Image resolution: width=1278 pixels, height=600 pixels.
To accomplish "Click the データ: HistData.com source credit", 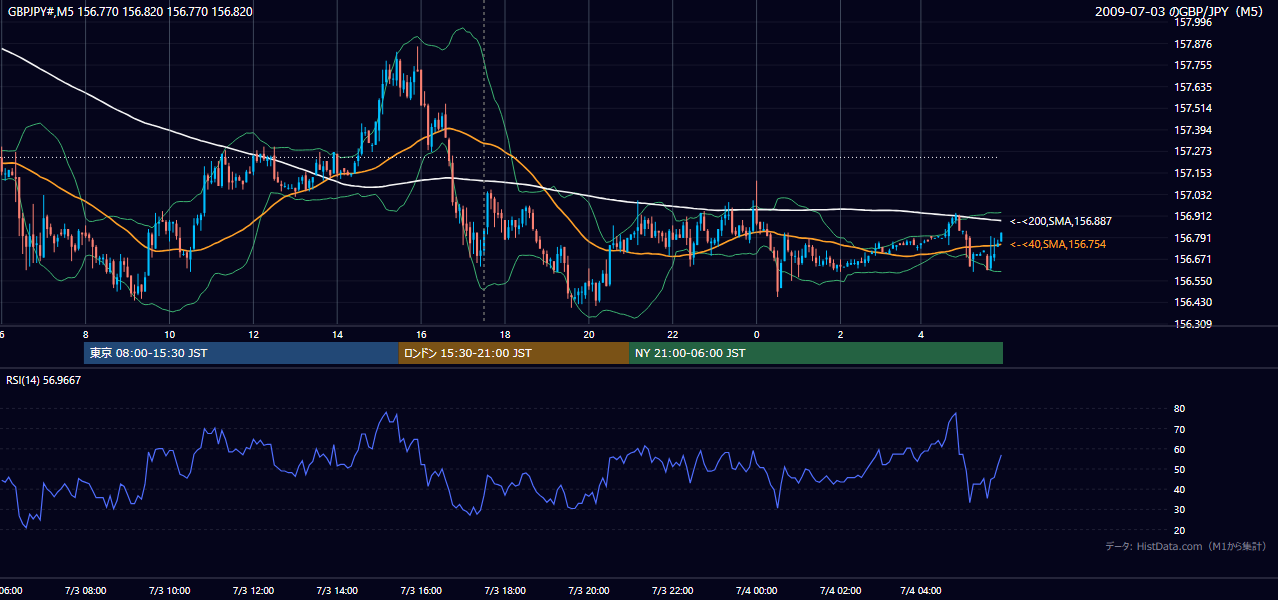I will (1186, 546).
